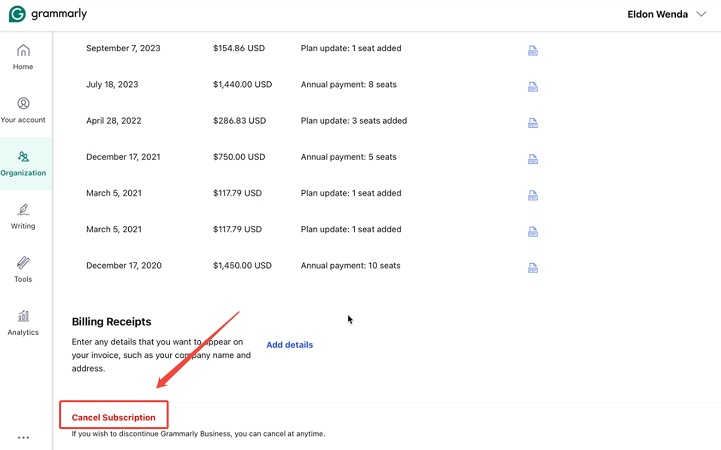Screen dimensions: 721x450
Task: Download the December 17, 2020 invoice
Action: tap(533, 268)
